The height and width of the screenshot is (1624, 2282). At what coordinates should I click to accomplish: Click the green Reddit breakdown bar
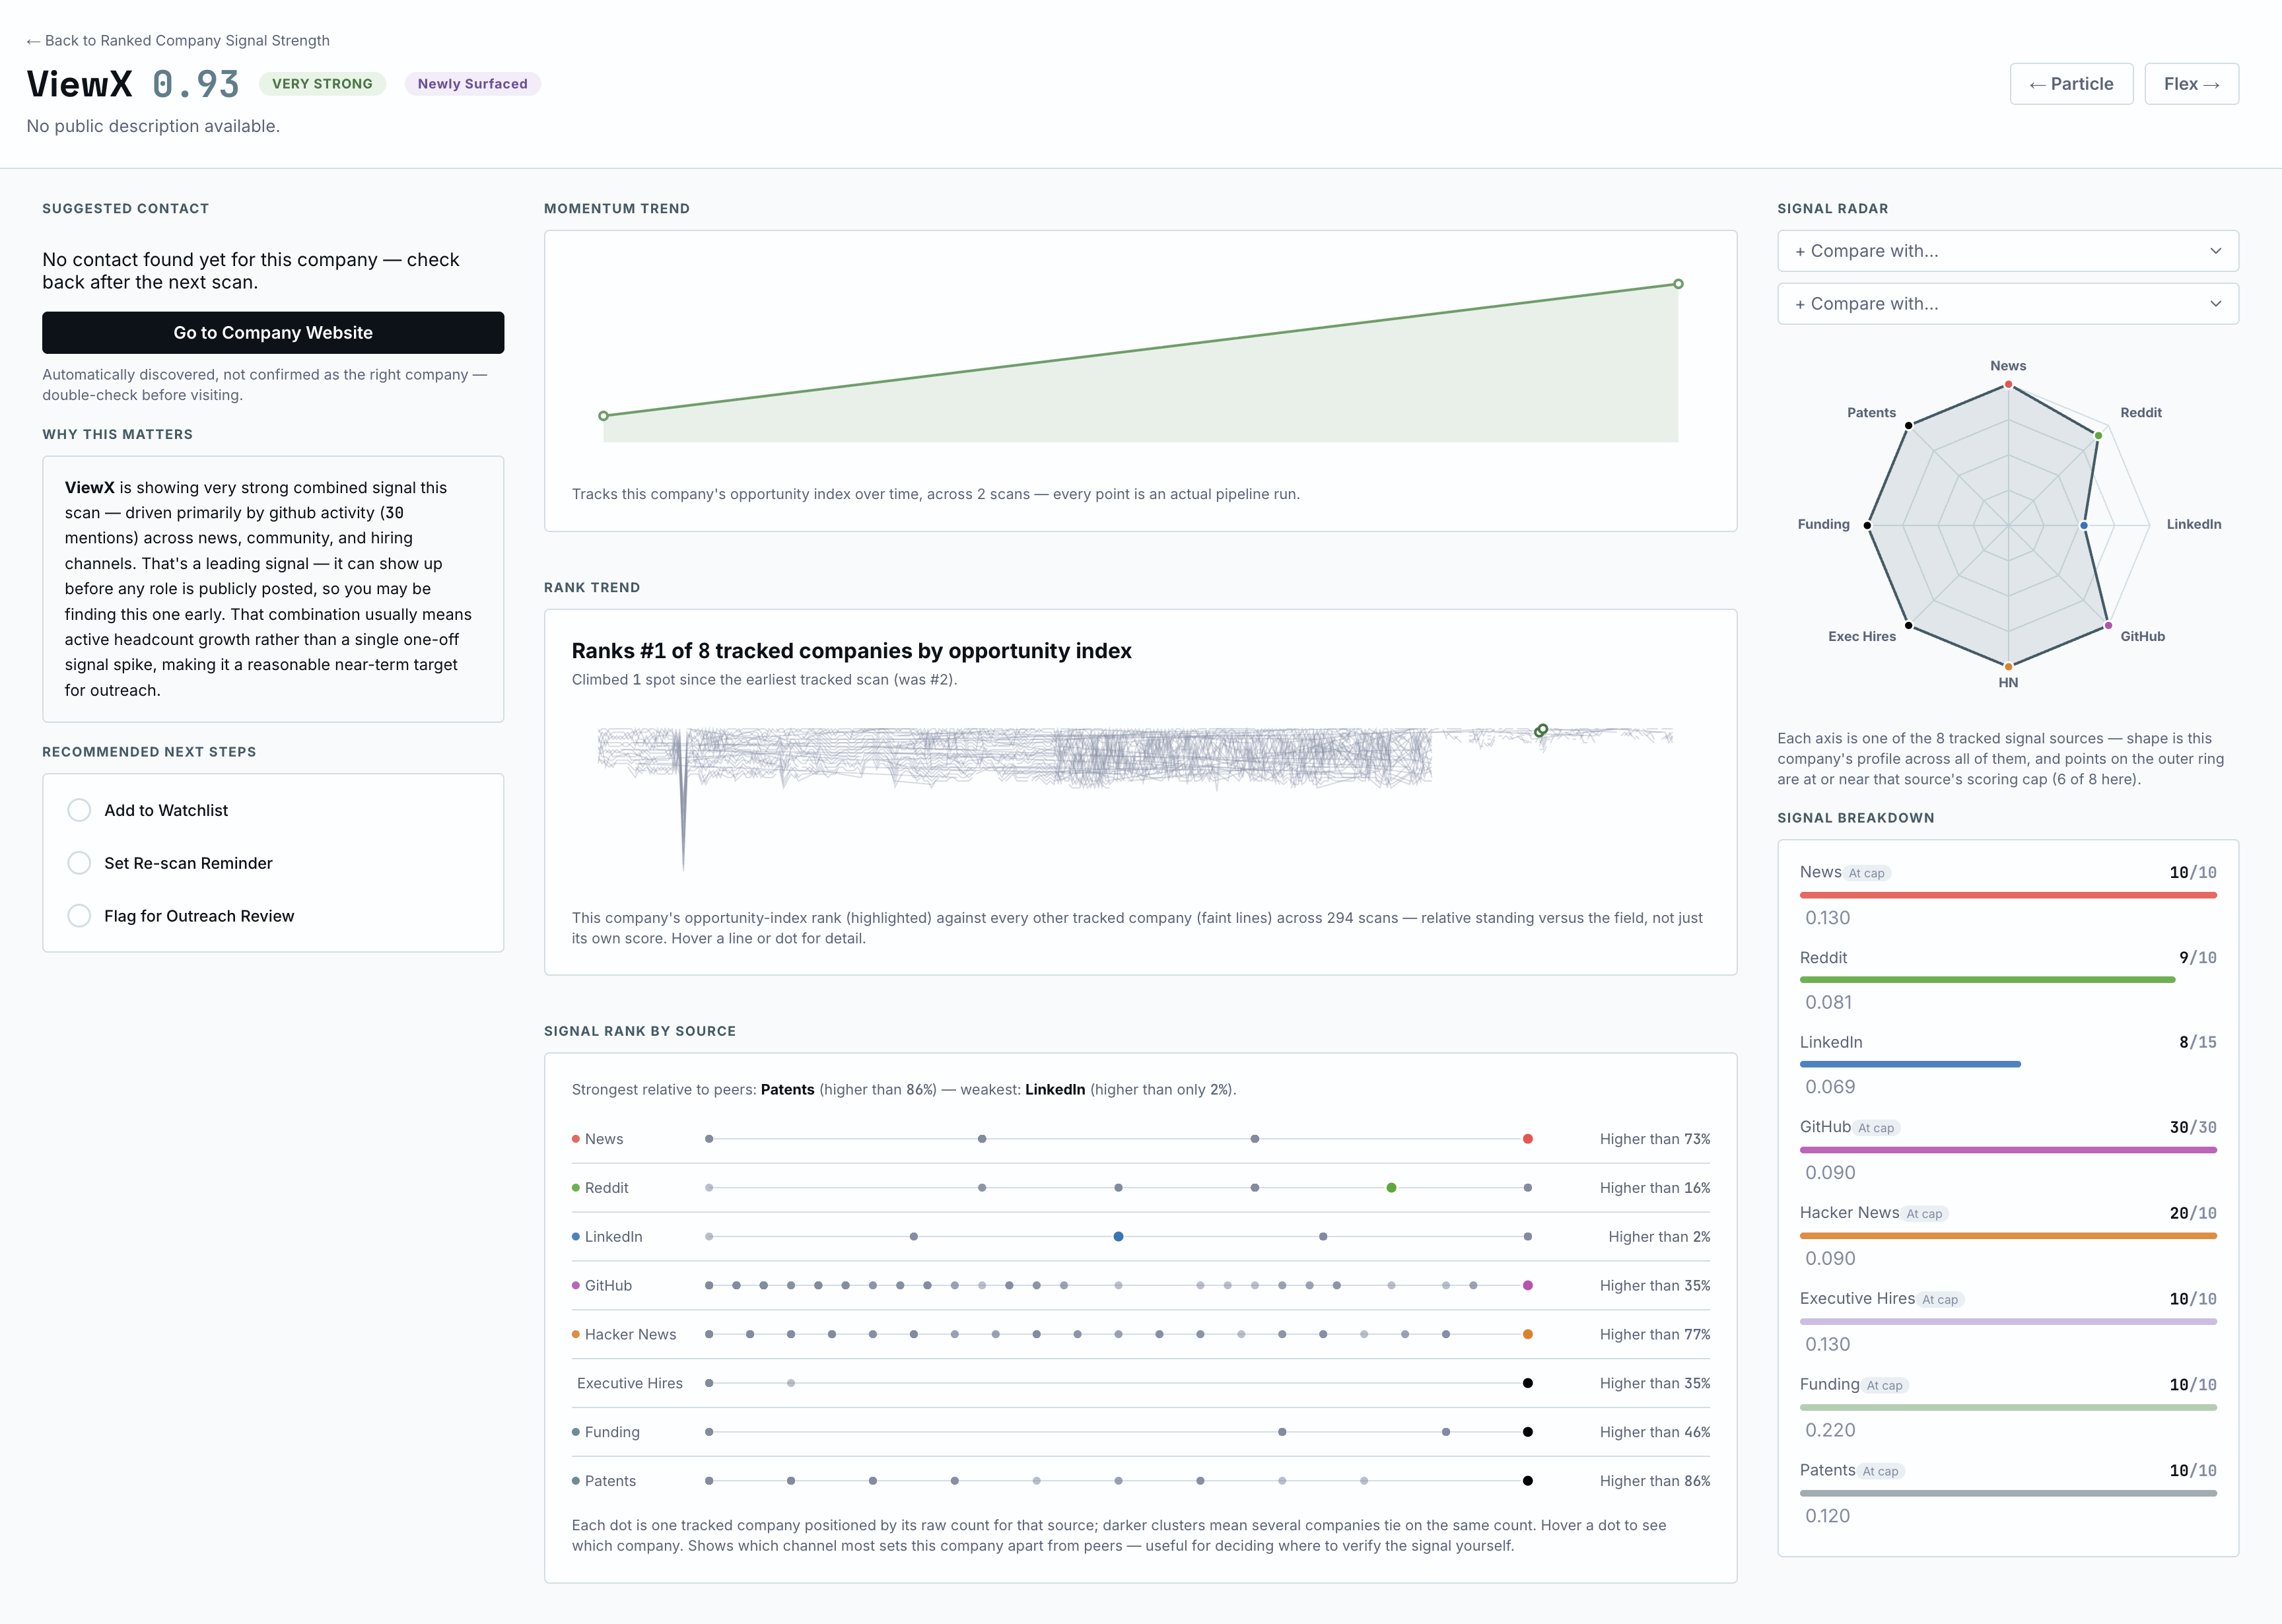click(x=1987, y=980)
